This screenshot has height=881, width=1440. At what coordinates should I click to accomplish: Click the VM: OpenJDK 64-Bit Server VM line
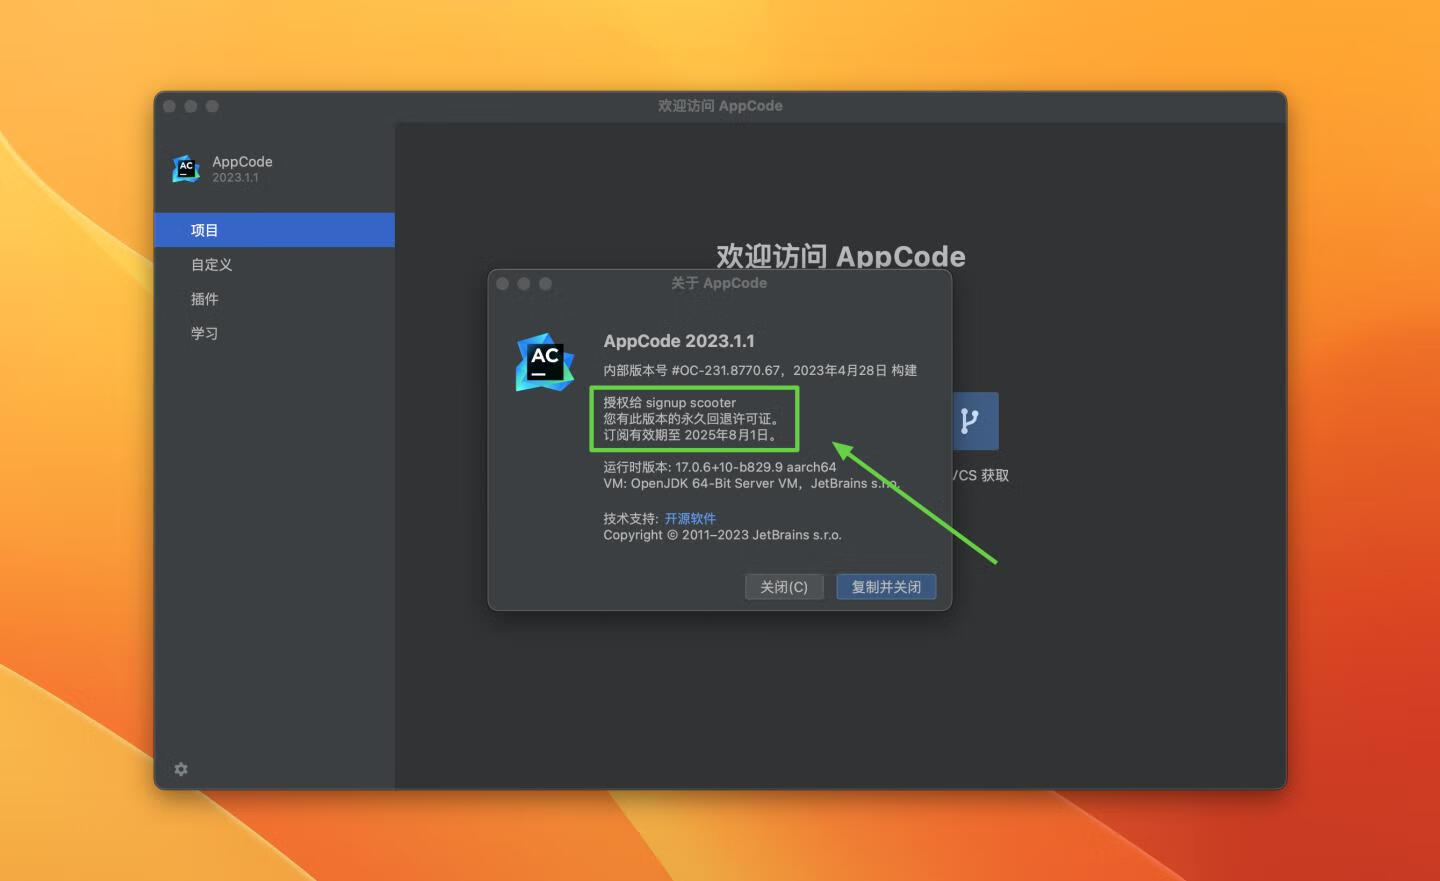click(752, 483)
